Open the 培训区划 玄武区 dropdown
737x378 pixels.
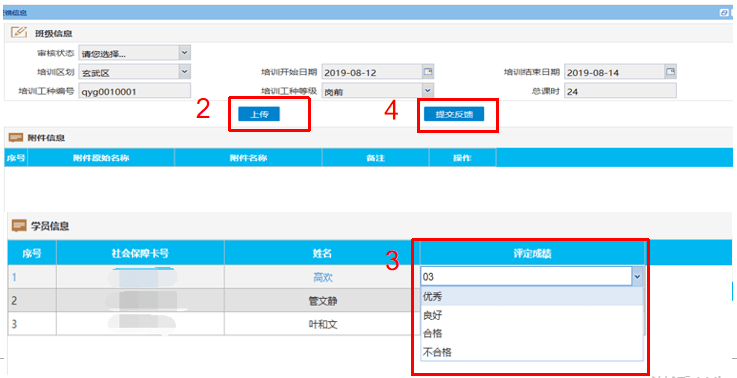[x=185, y=72]
